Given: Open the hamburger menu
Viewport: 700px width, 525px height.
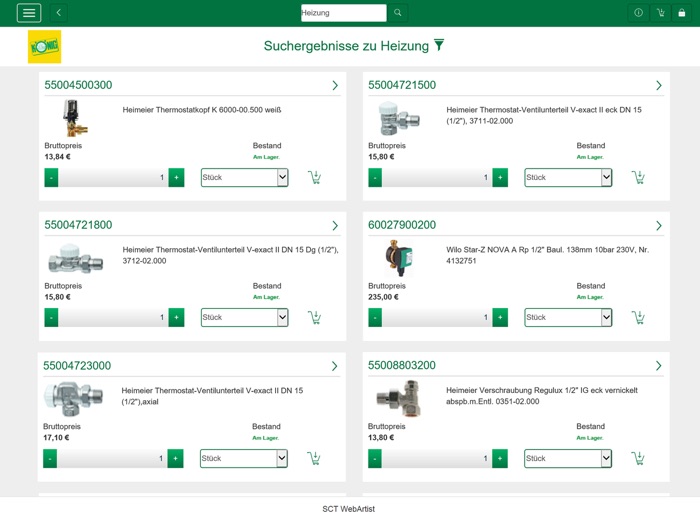Looking at the screenshot, I should coord(29,13).
